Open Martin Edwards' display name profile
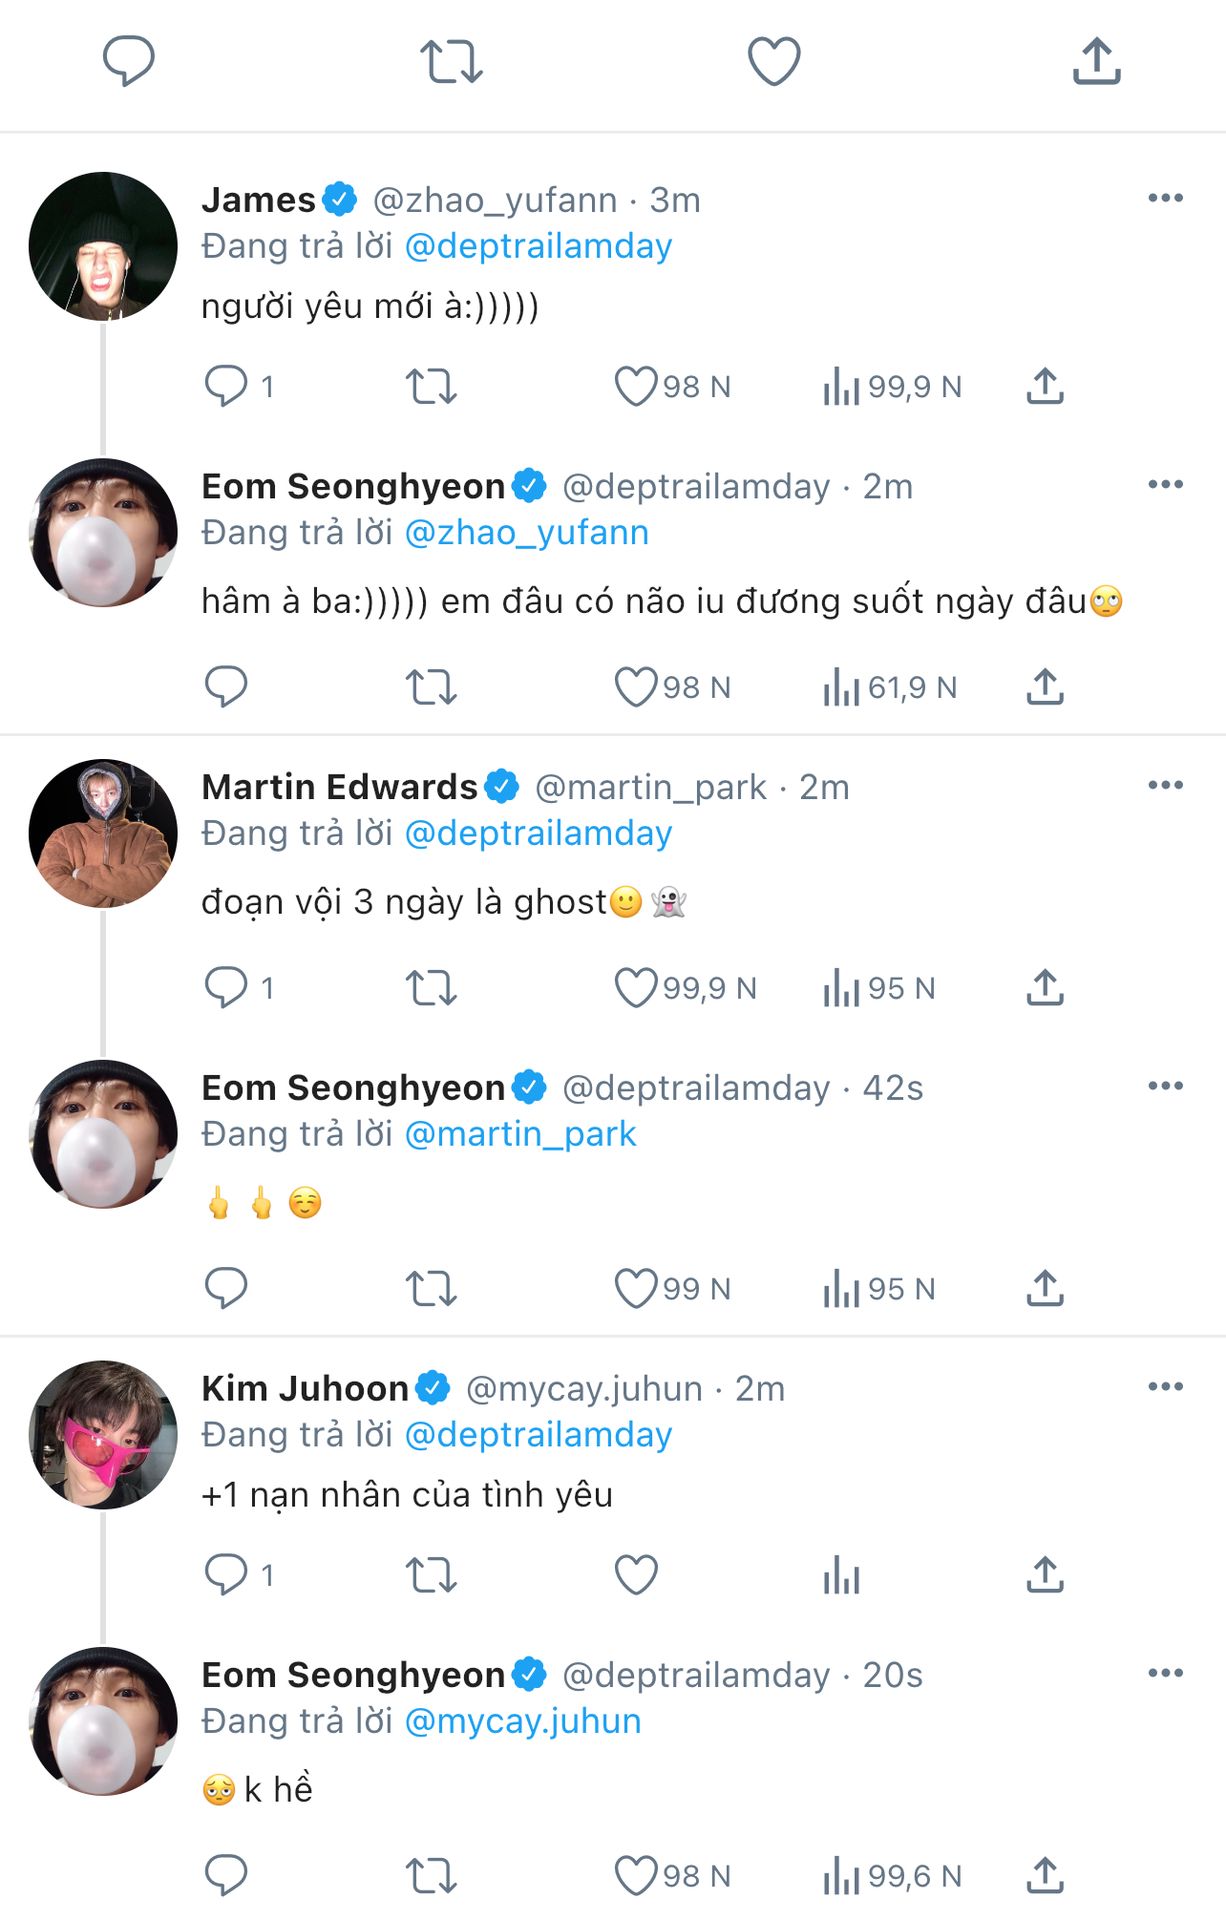 339,787
